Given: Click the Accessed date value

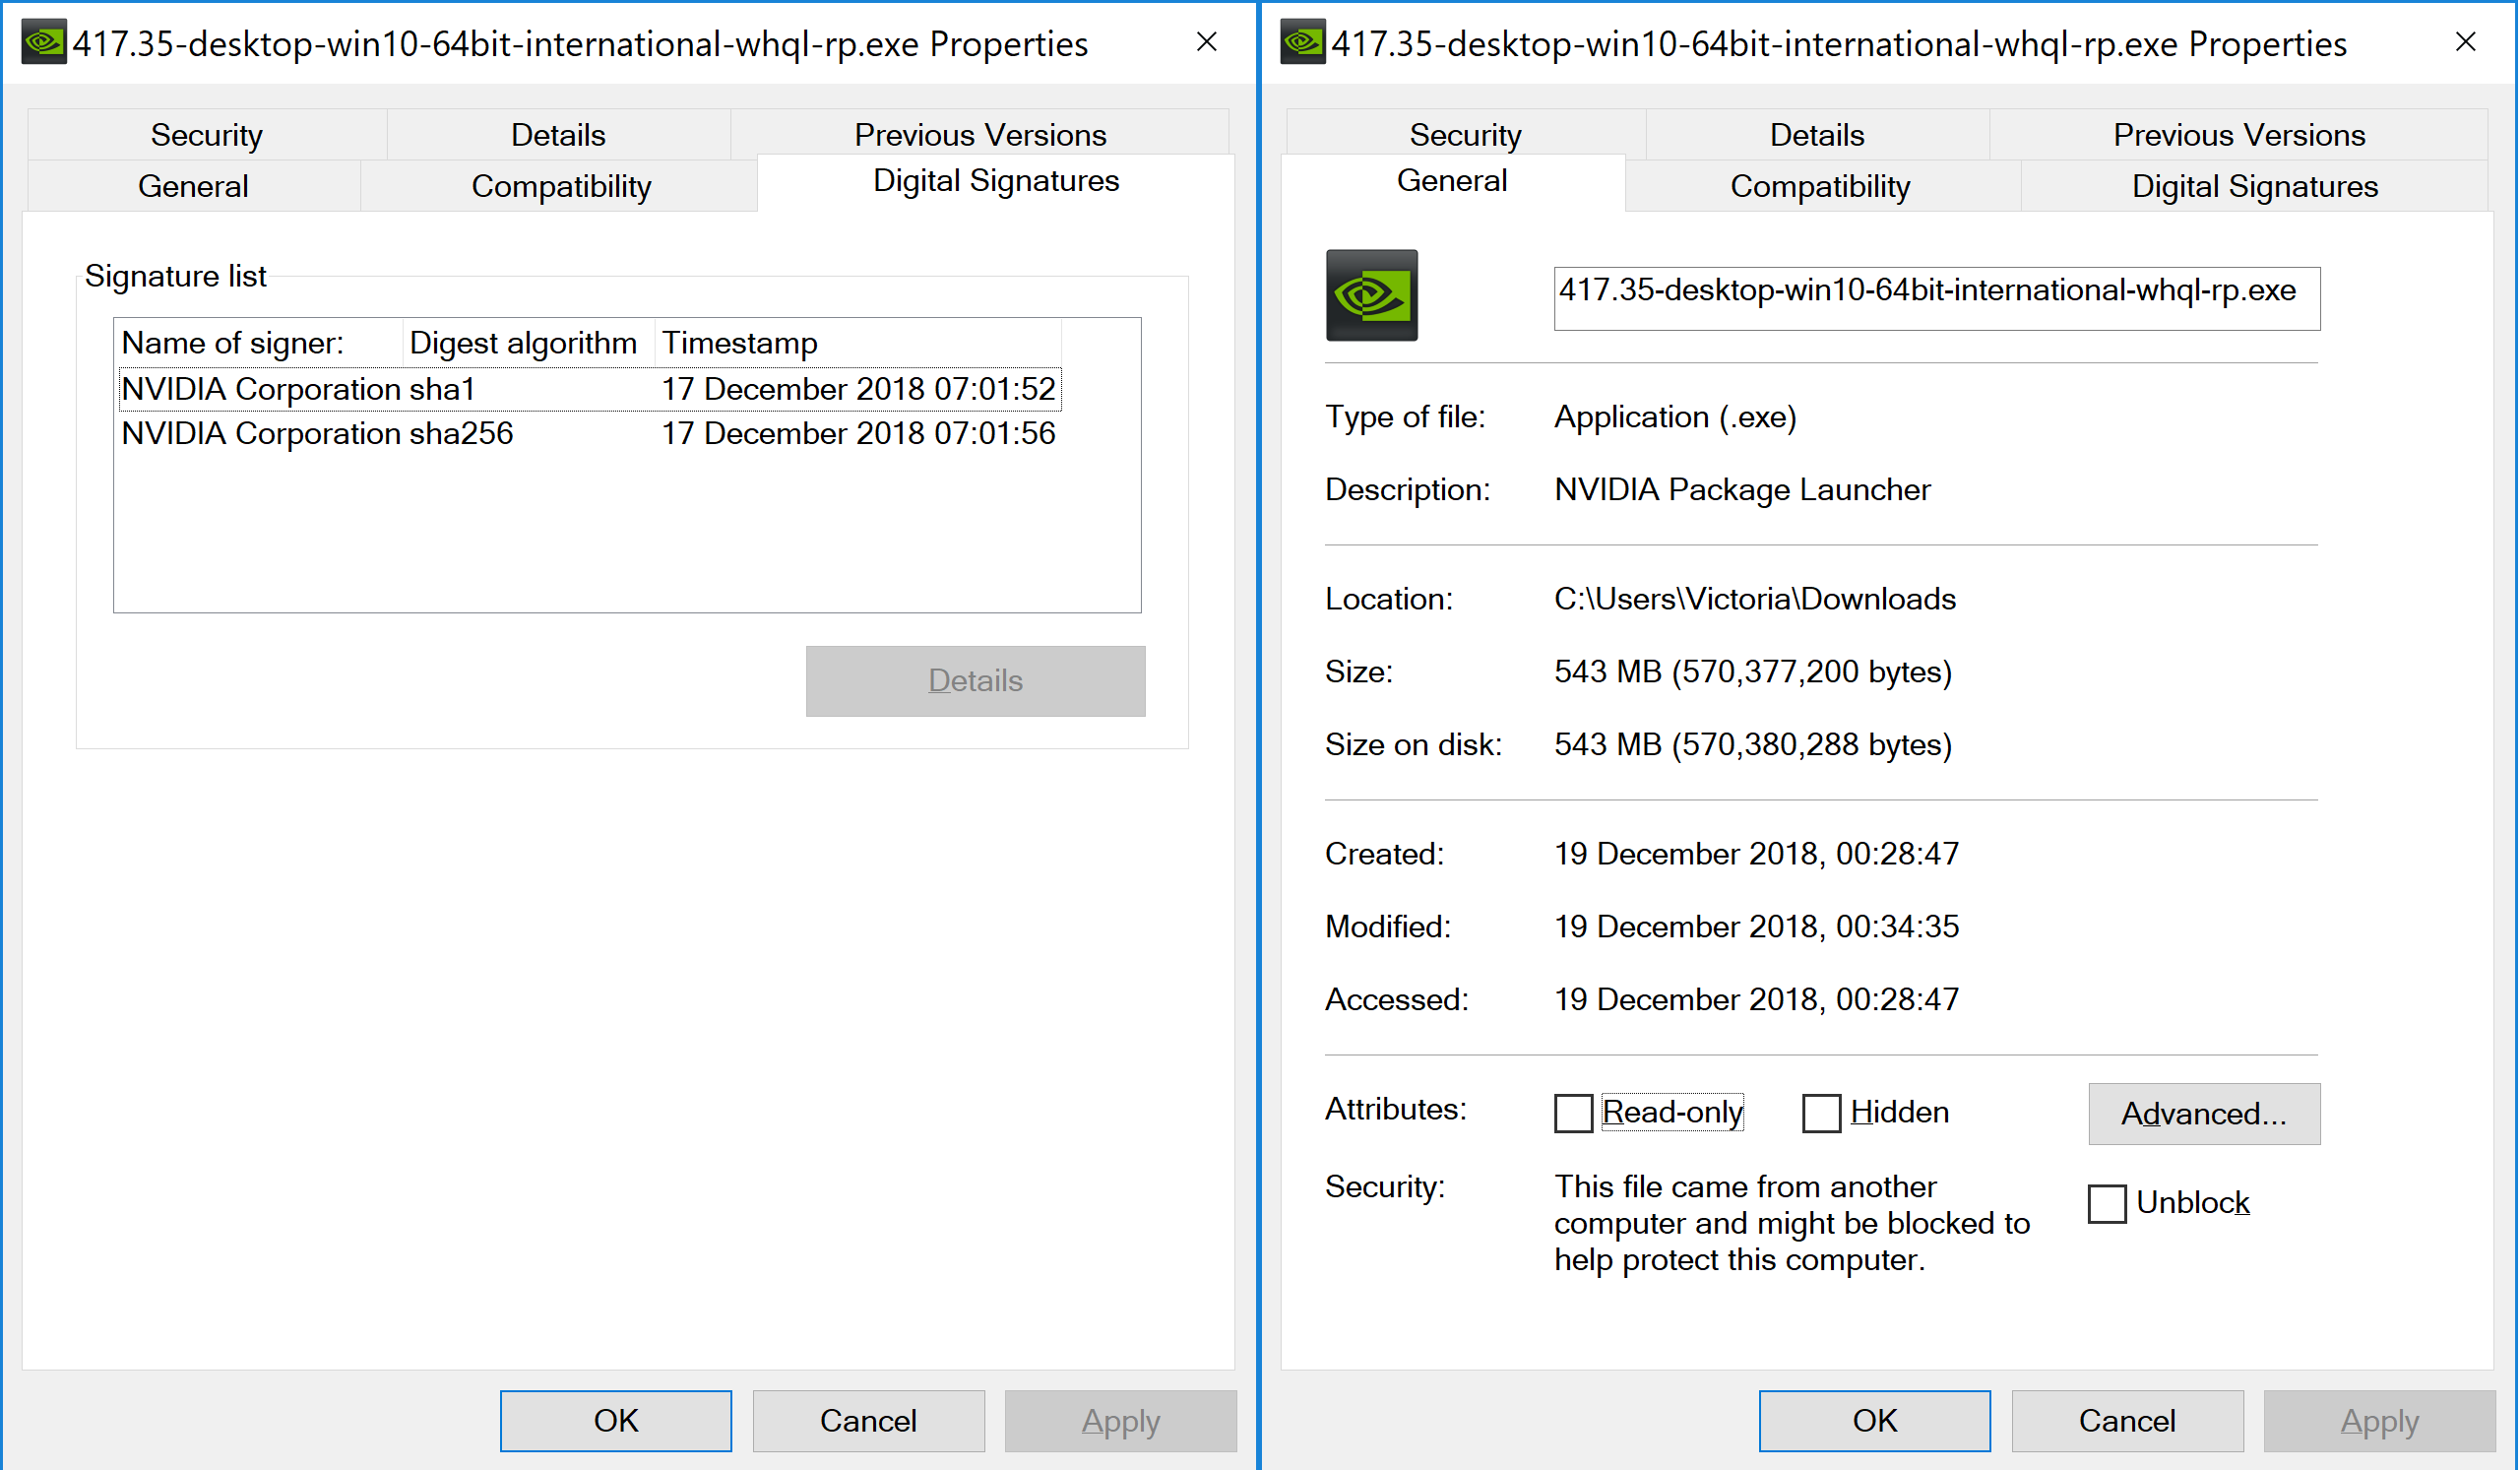Looking at the screenshot, I should click(x=1756, y=1000).
